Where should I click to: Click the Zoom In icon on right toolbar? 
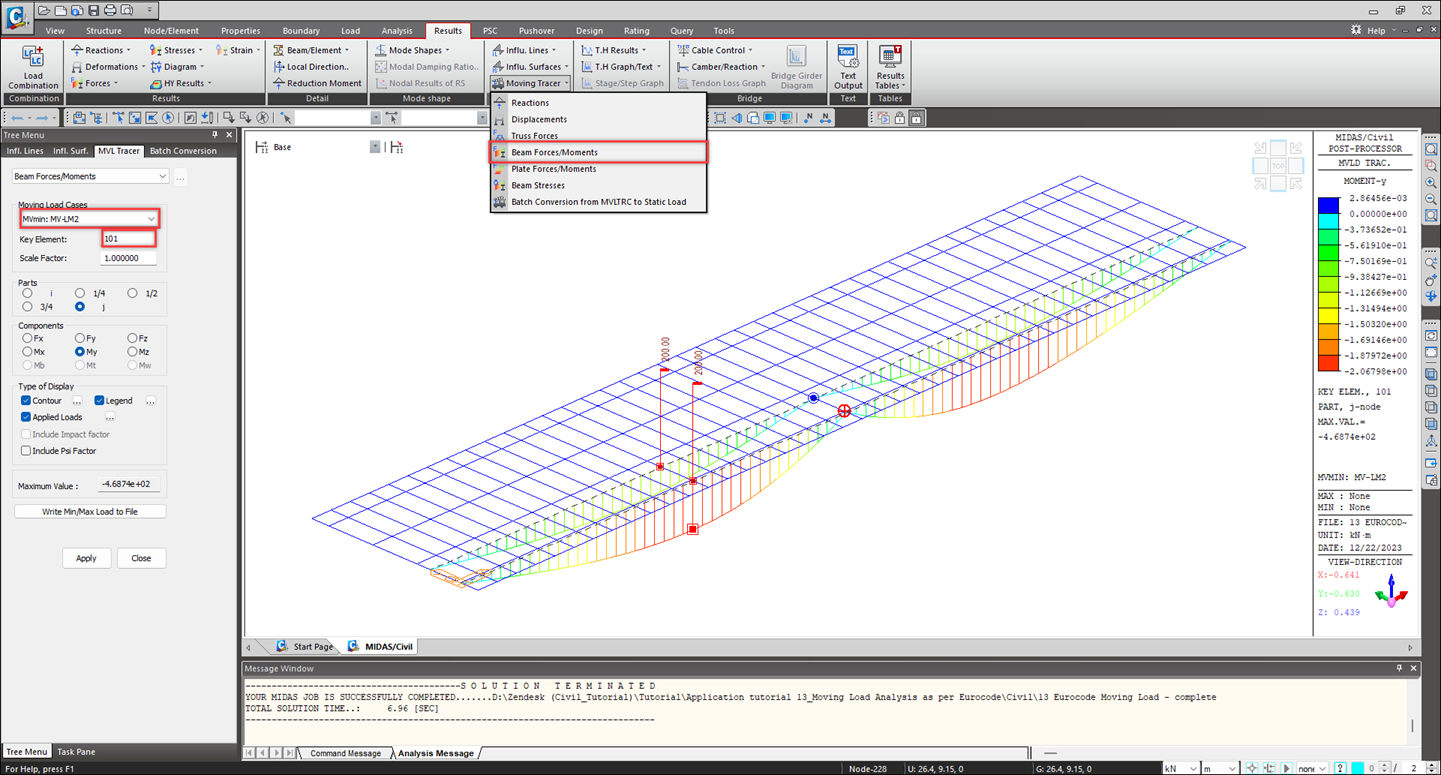(1431, 182)
